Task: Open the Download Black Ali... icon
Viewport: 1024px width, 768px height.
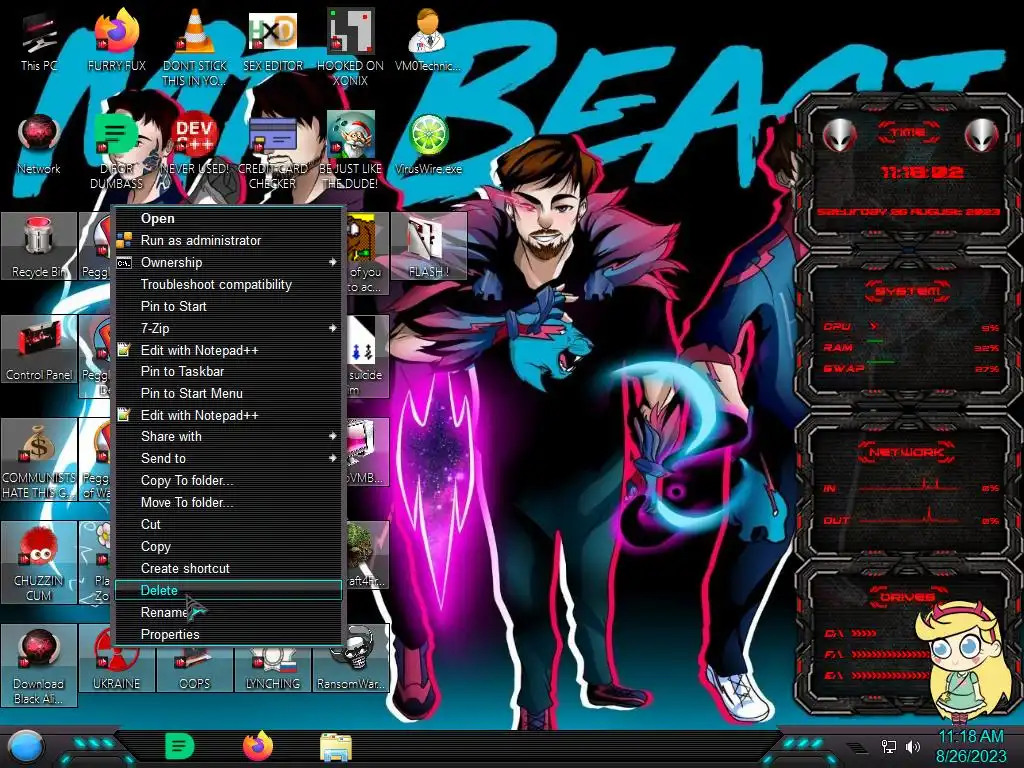Action: 39,665
